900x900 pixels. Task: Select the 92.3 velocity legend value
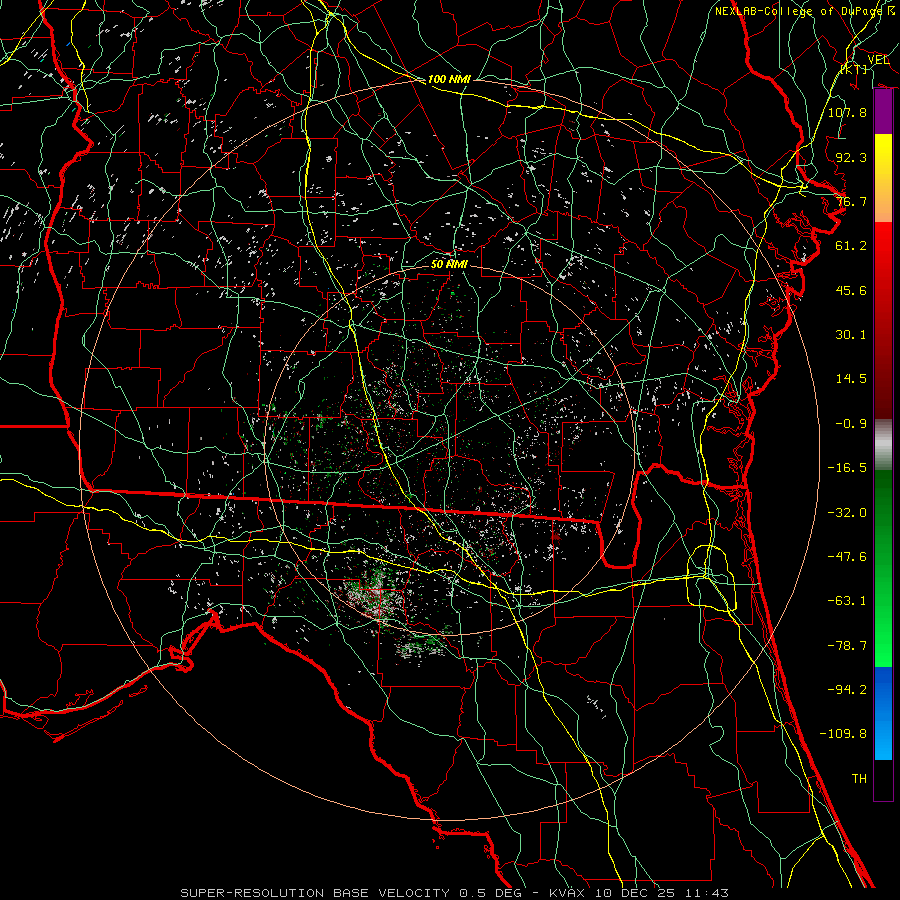coord(851,157)
